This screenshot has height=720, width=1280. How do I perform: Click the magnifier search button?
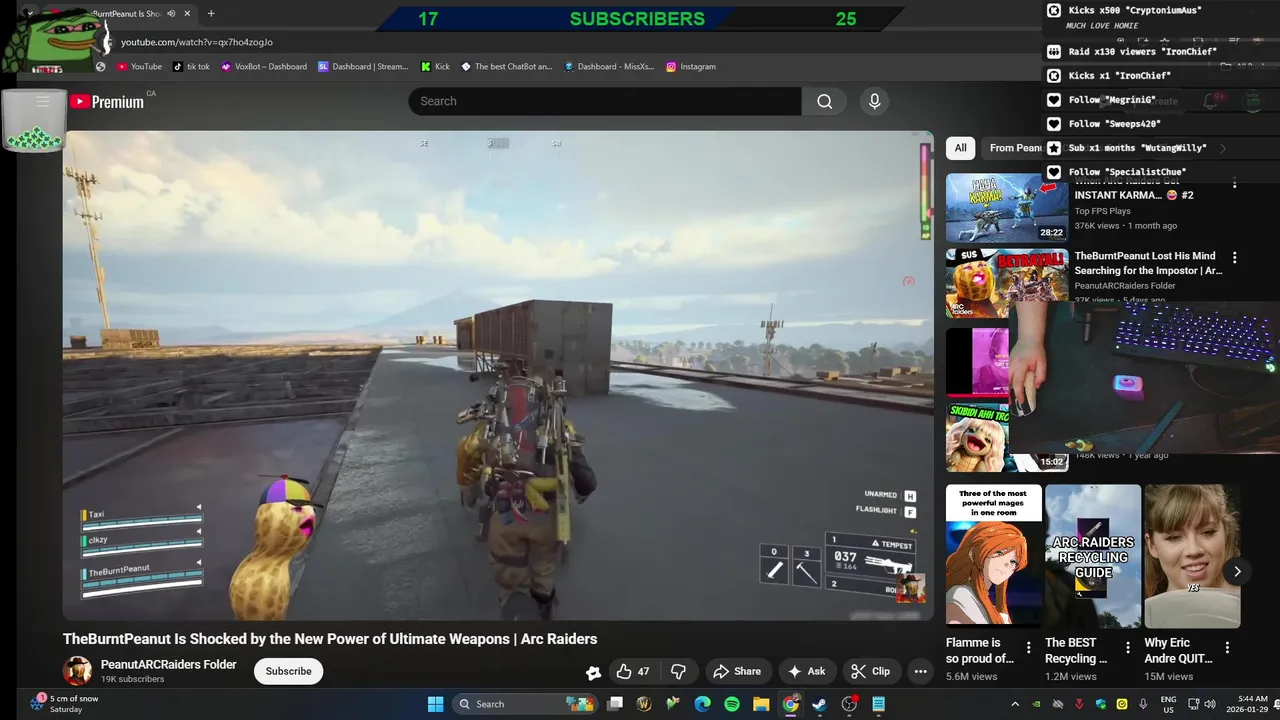824,101
